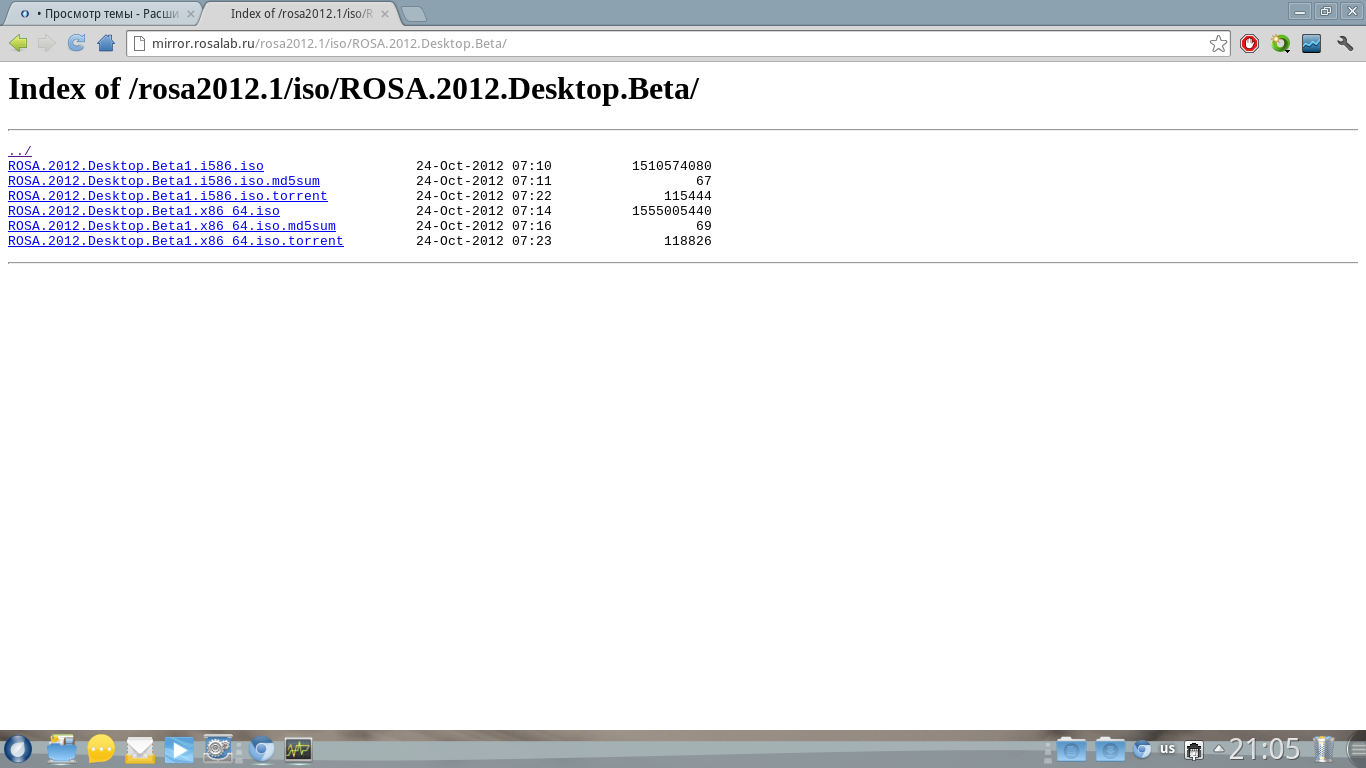Screen dimensions: 1366x768
Task: Go to parent directory ../ link
Action: 19,151
